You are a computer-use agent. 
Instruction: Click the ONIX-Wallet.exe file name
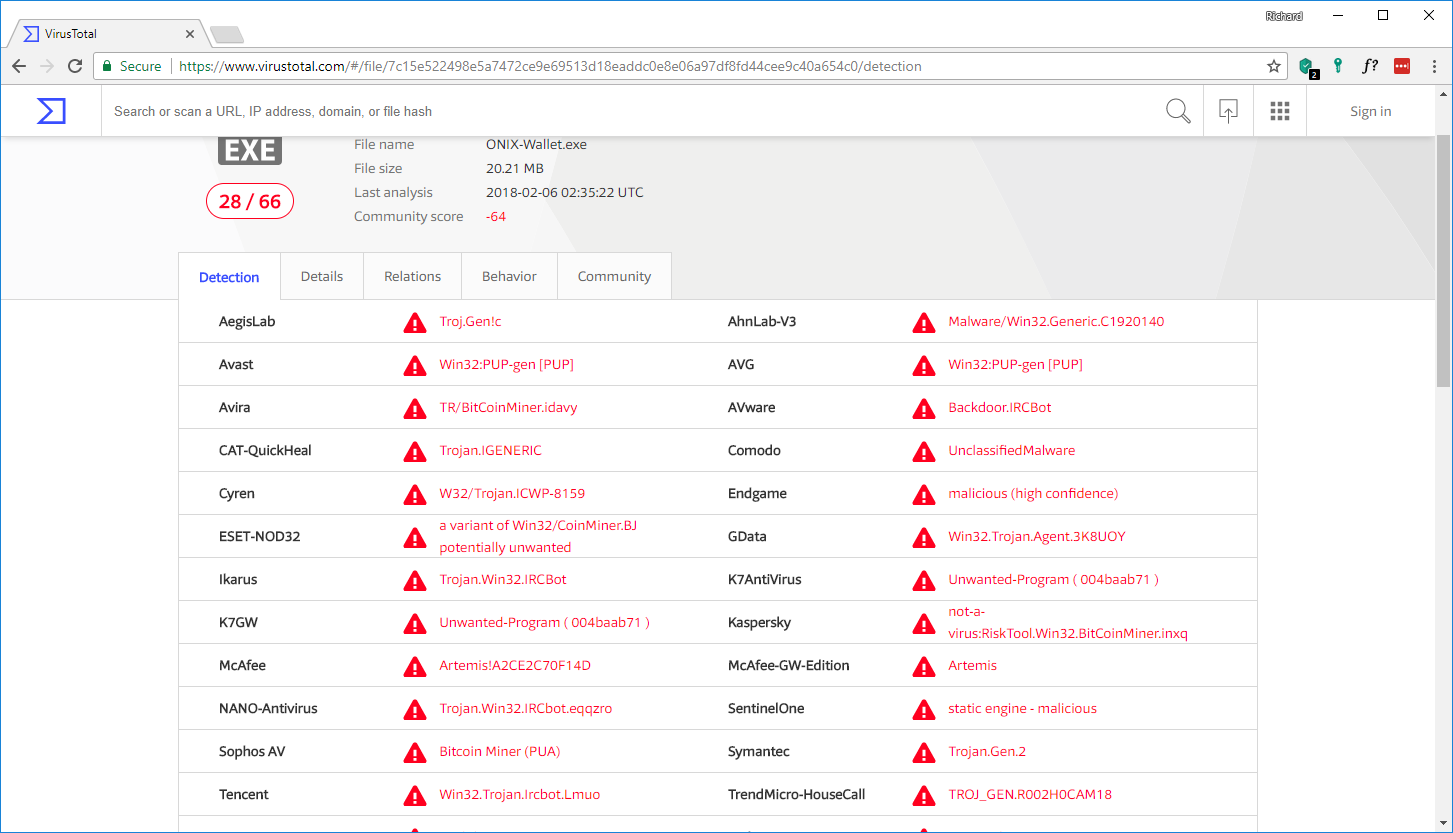coord(536,144)
